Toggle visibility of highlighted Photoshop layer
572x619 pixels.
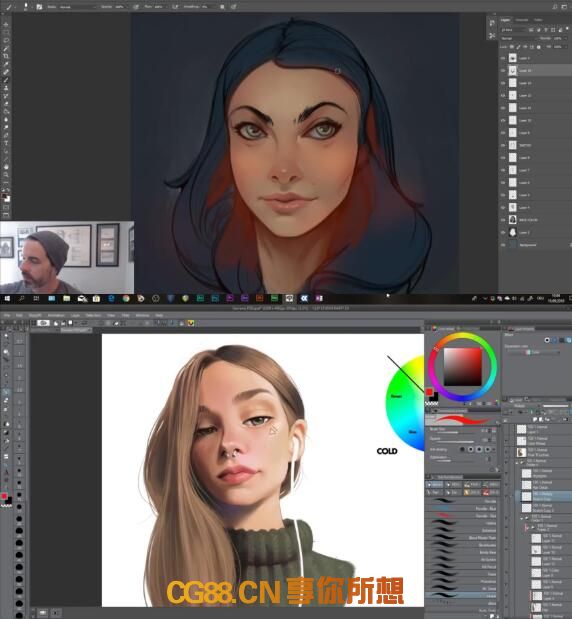pos(503,71)
